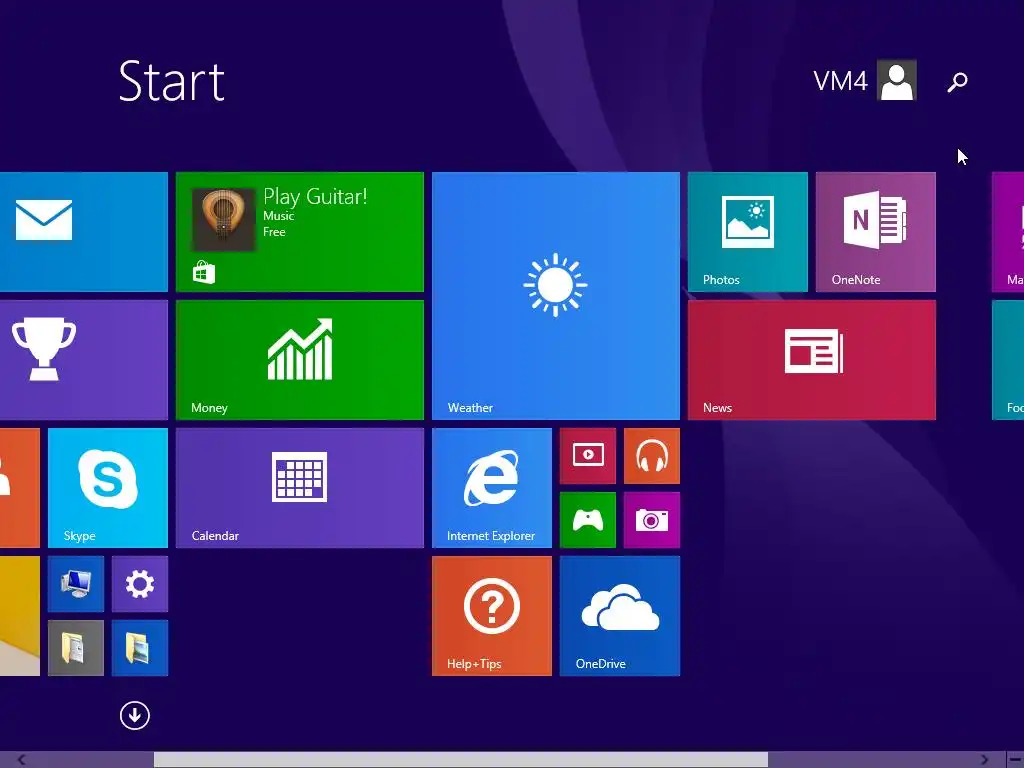Open the Sports trophy tile

point(84,360)
